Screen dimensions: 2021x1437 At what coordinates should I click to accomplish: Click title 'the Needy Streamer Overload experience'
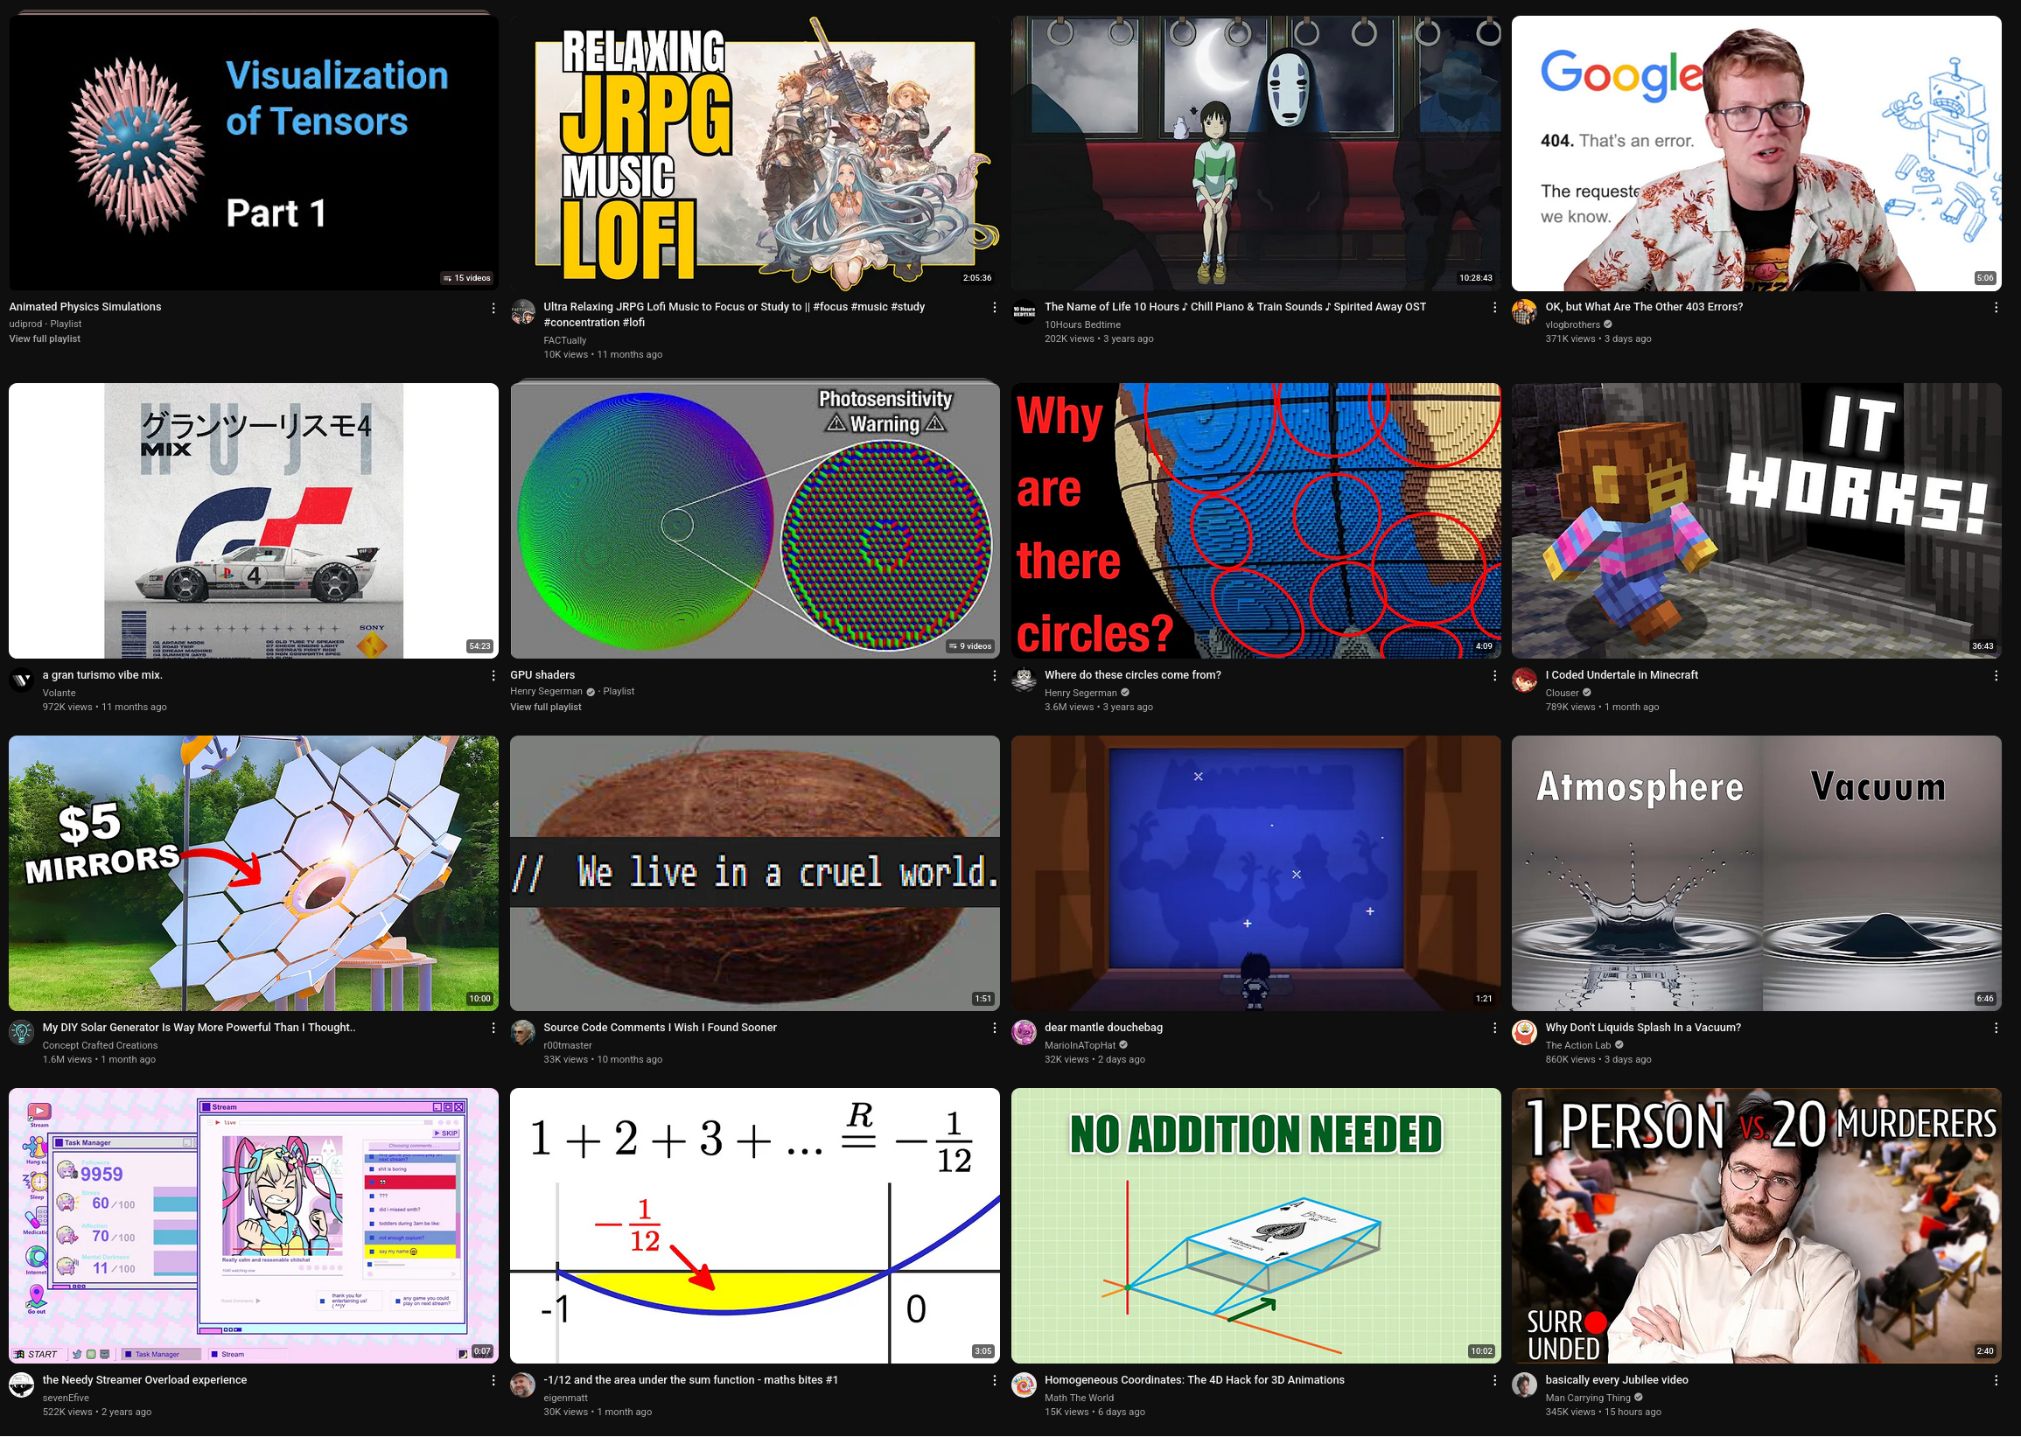coord(145,1379)
